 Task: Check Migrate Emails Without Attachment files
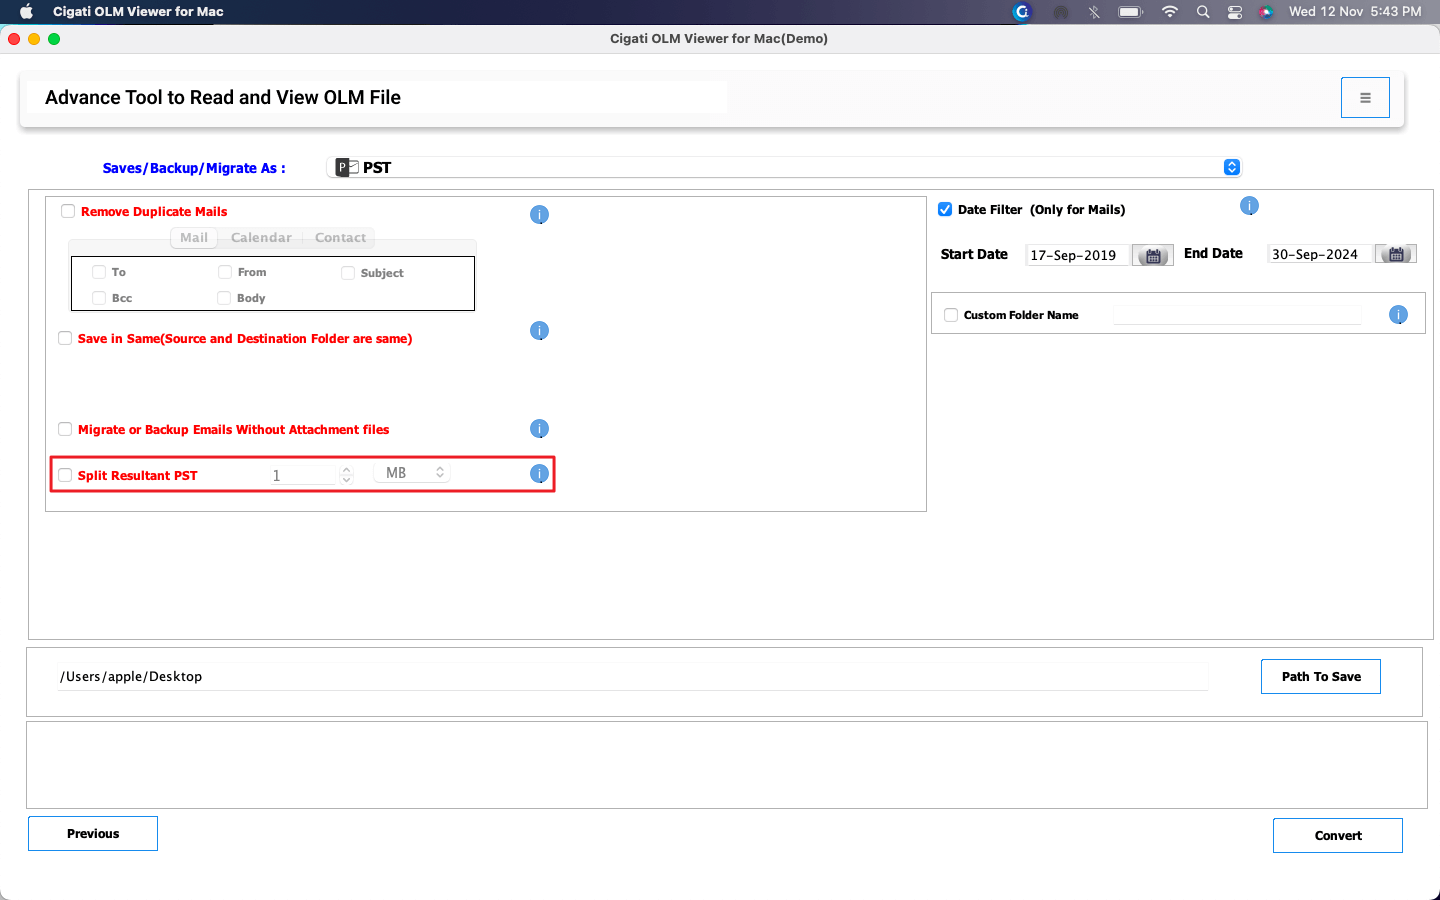[65, 429]
